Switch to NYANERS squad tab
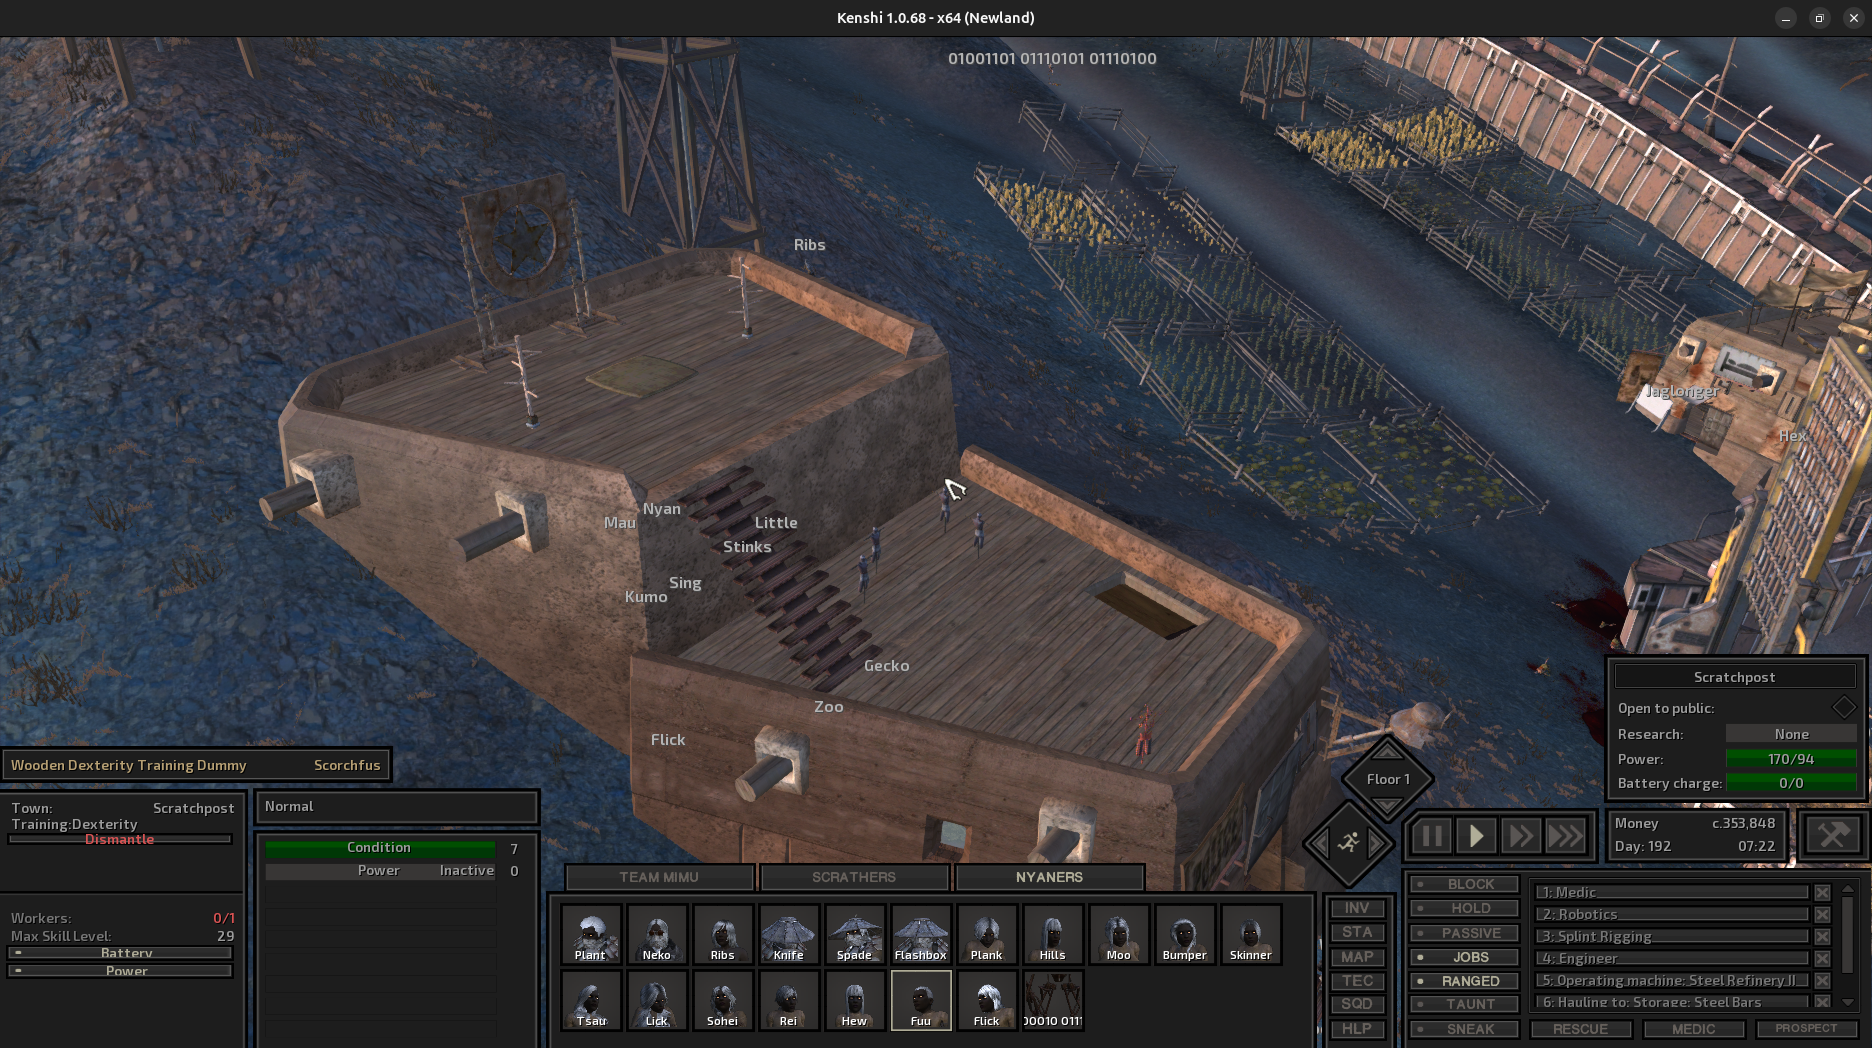Viewport: 1872px width, 1048px height. 1049,877
